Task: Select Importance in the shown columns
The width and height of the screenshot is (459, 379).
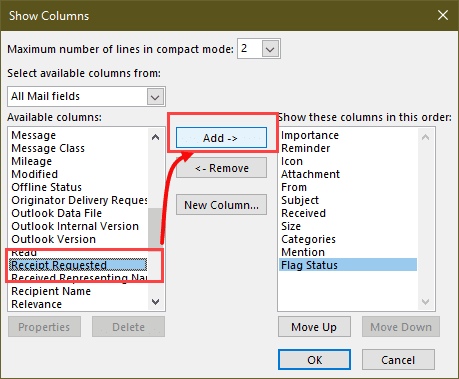Action: (x=348, y=135)
